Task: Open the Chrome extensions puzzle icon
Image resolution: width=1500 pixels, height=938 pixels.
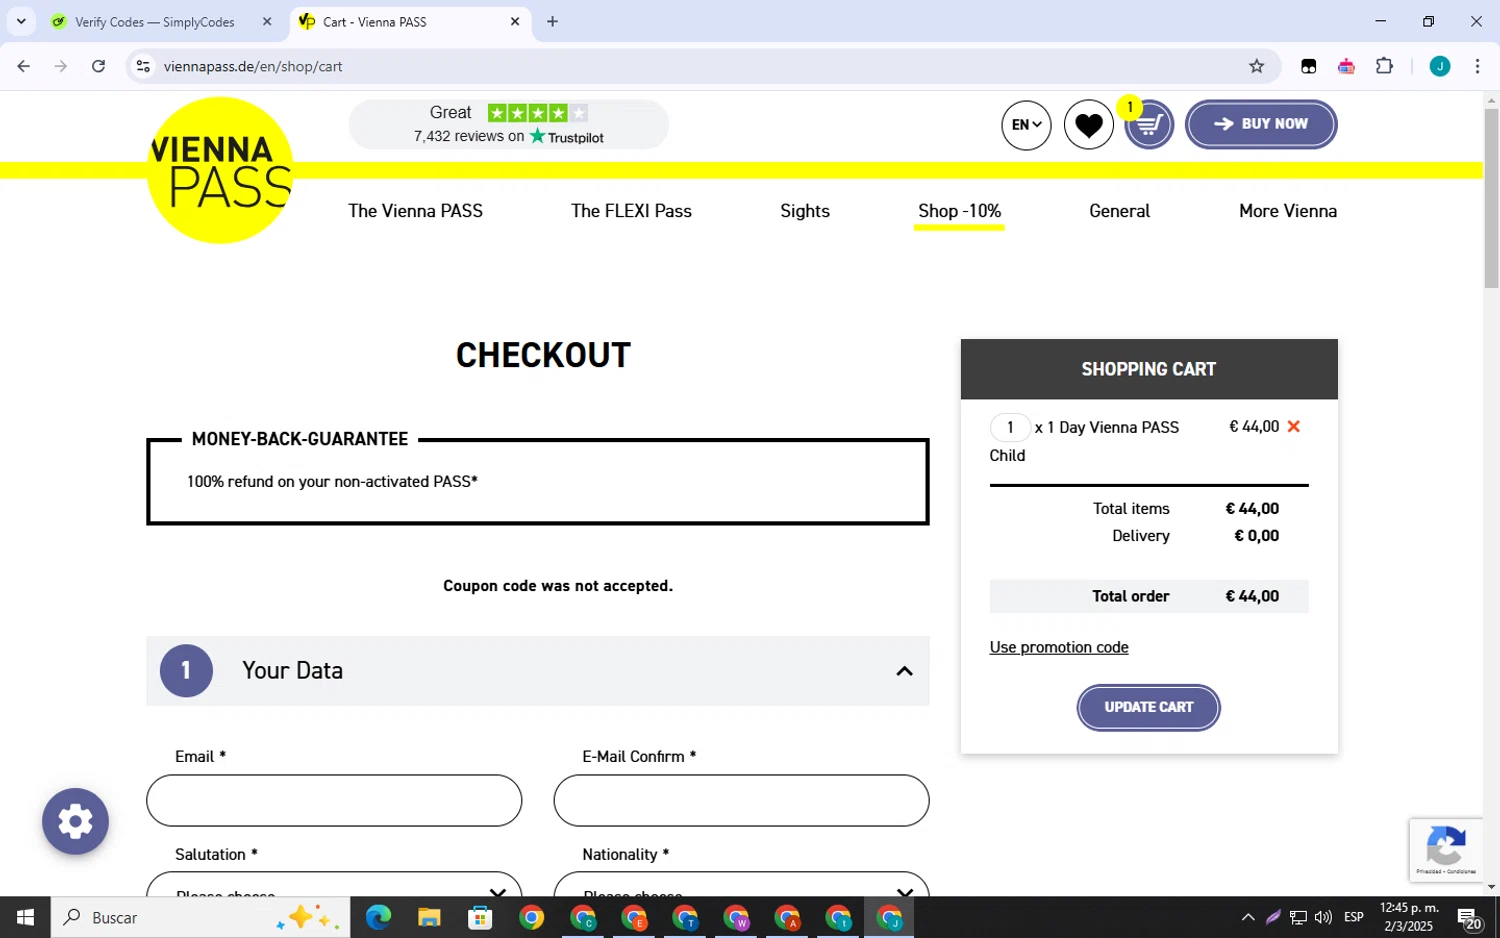Action: pos(1384,67)
